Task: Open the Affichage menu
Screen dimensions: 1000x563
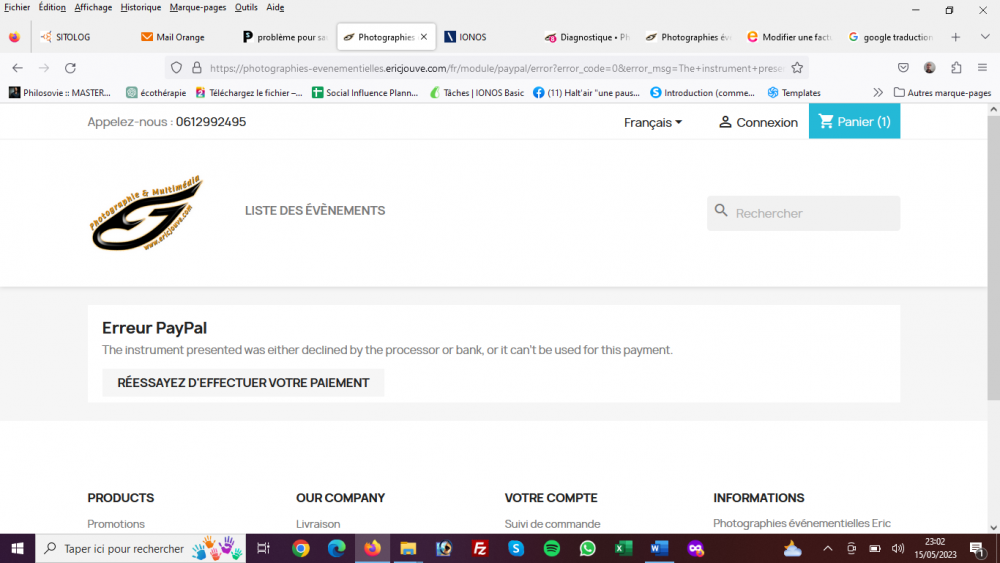Action: pos(93,8)
